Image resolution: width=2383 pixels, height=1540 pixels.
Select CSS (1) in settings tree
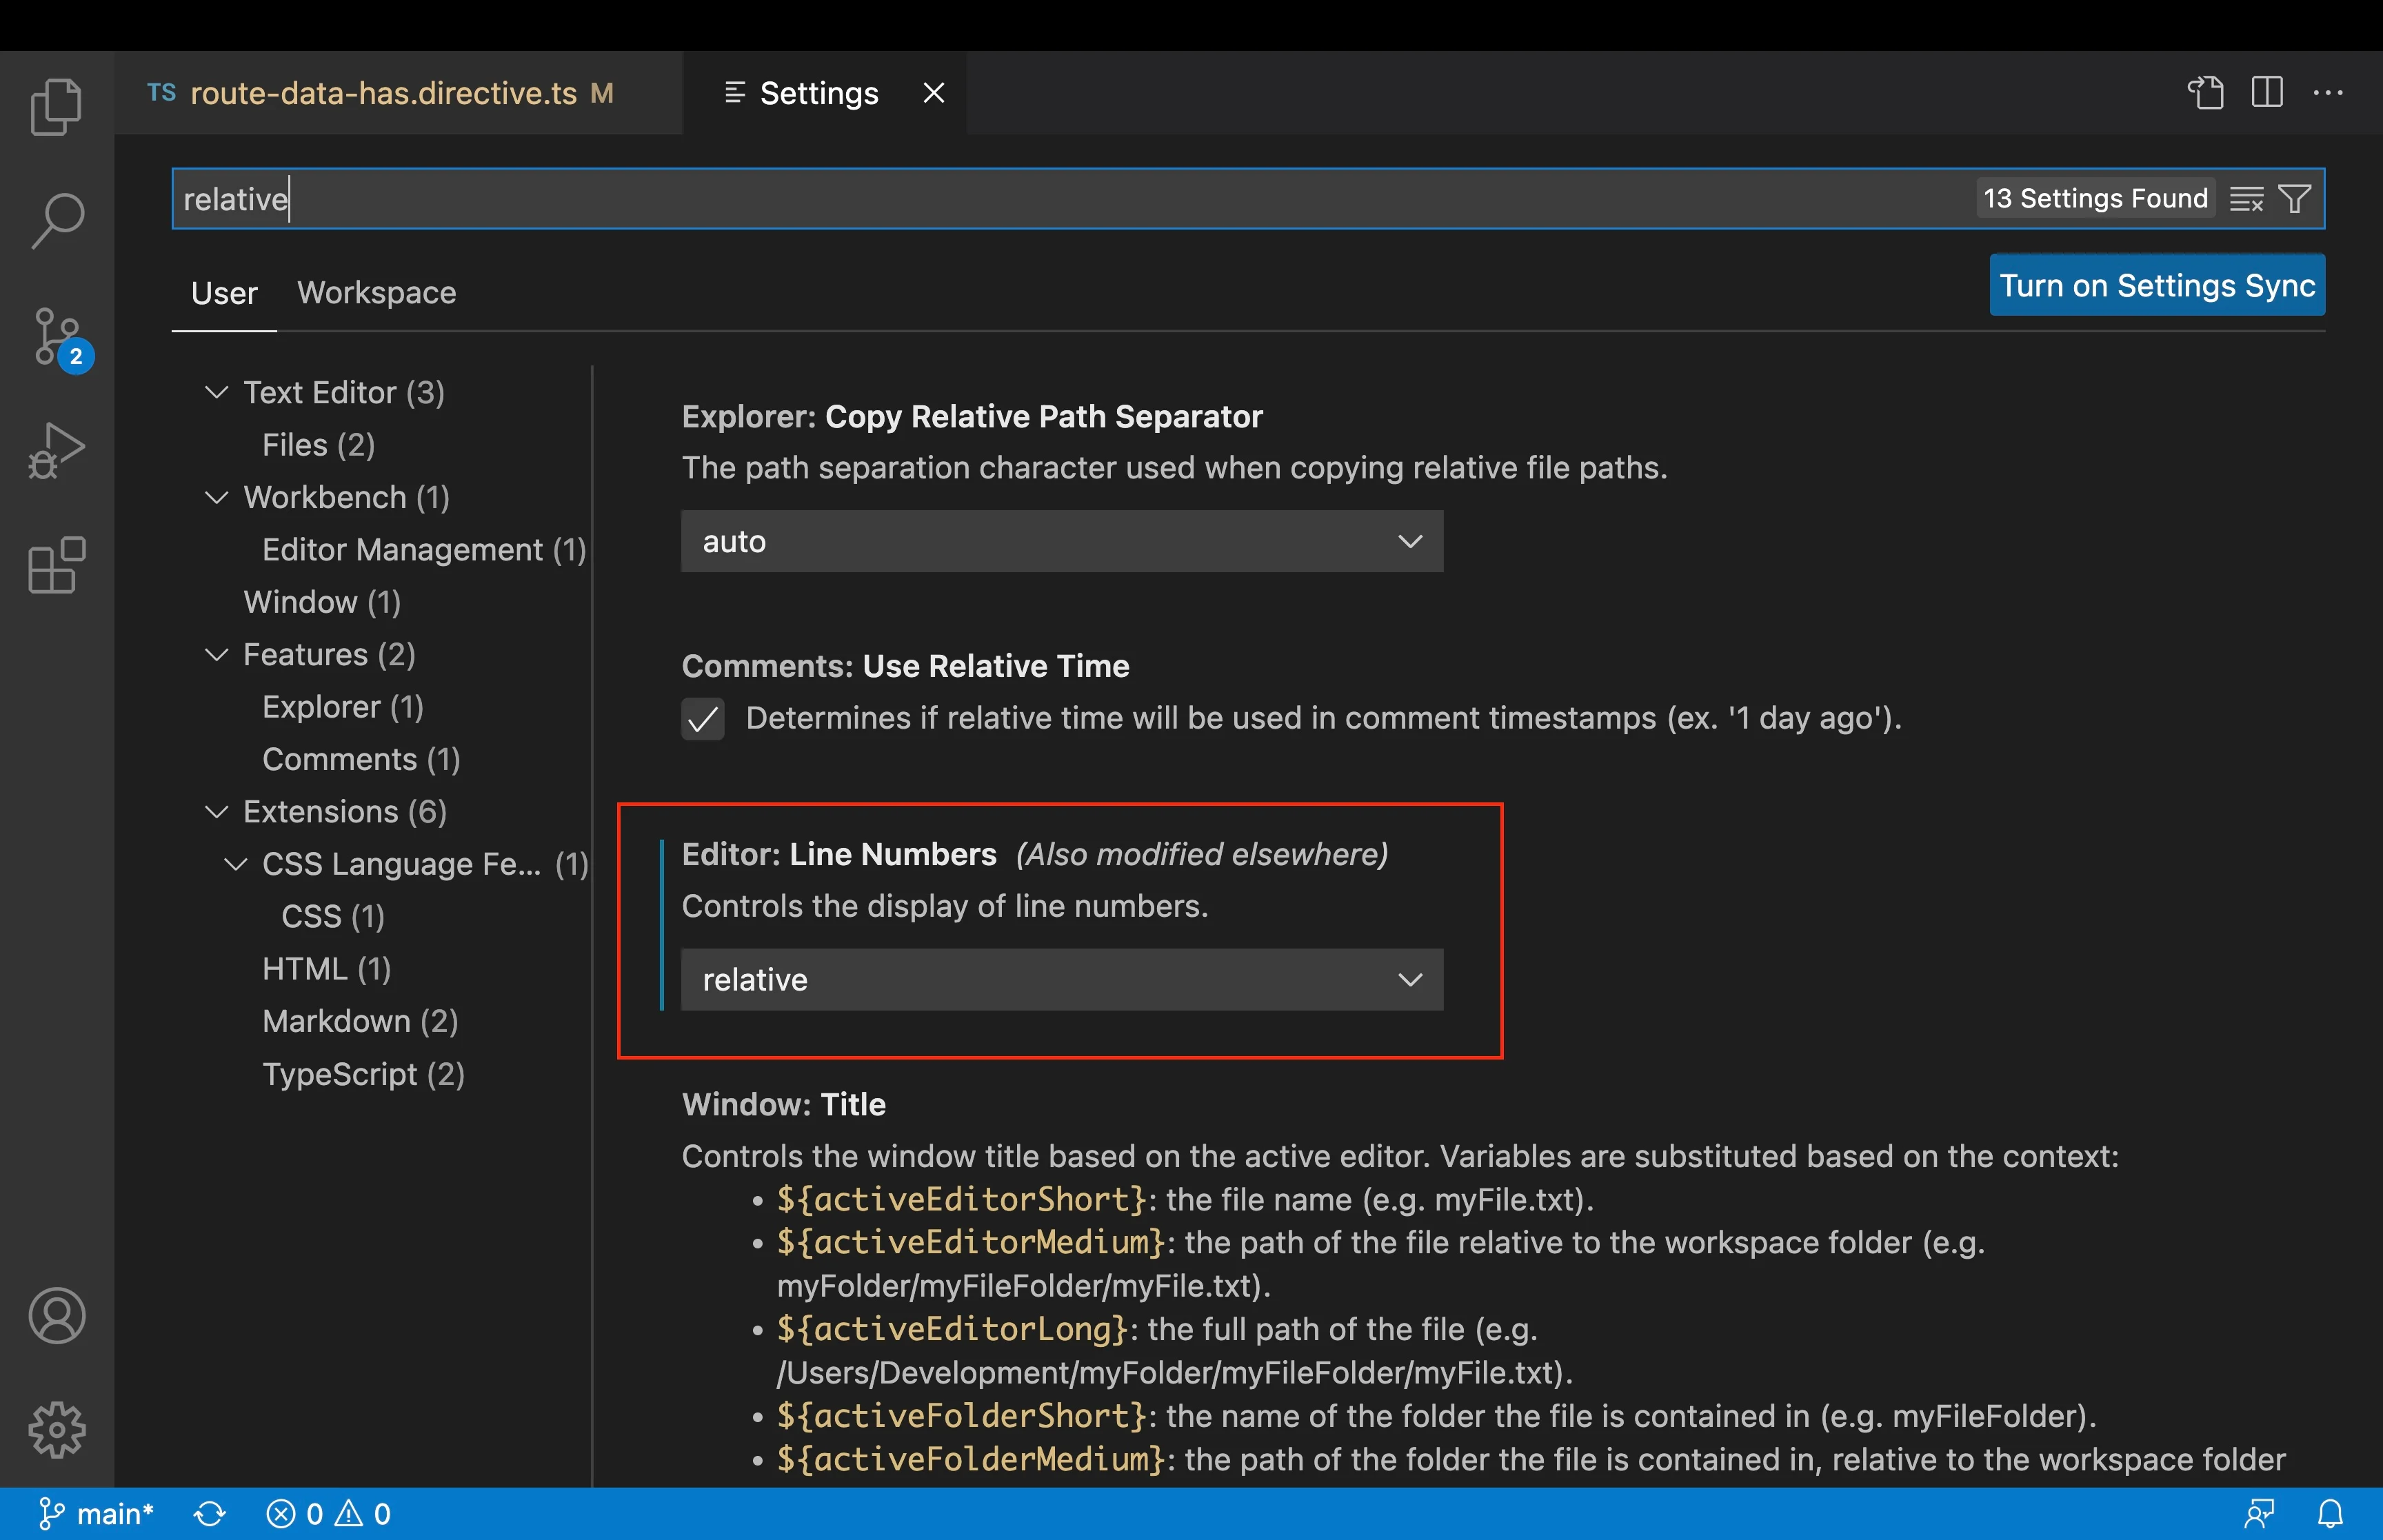(x=333, y=916)
